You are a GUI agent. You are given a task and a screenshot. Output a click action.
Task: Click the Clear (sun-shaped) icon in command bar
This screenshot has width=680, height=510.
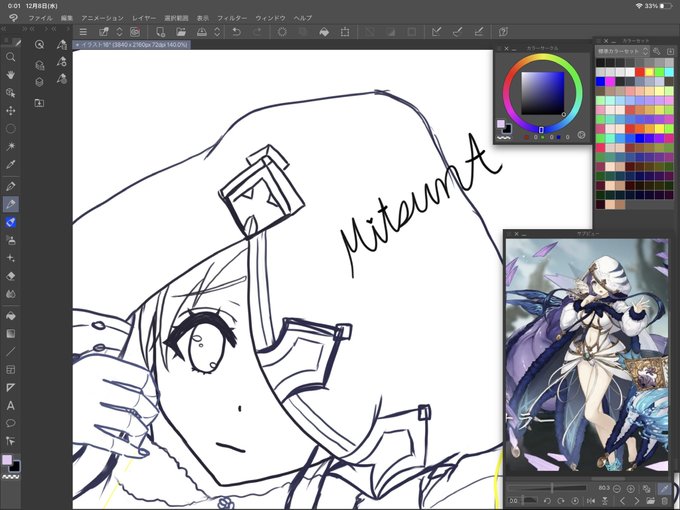pyautogui.click(x=282, y=32)
